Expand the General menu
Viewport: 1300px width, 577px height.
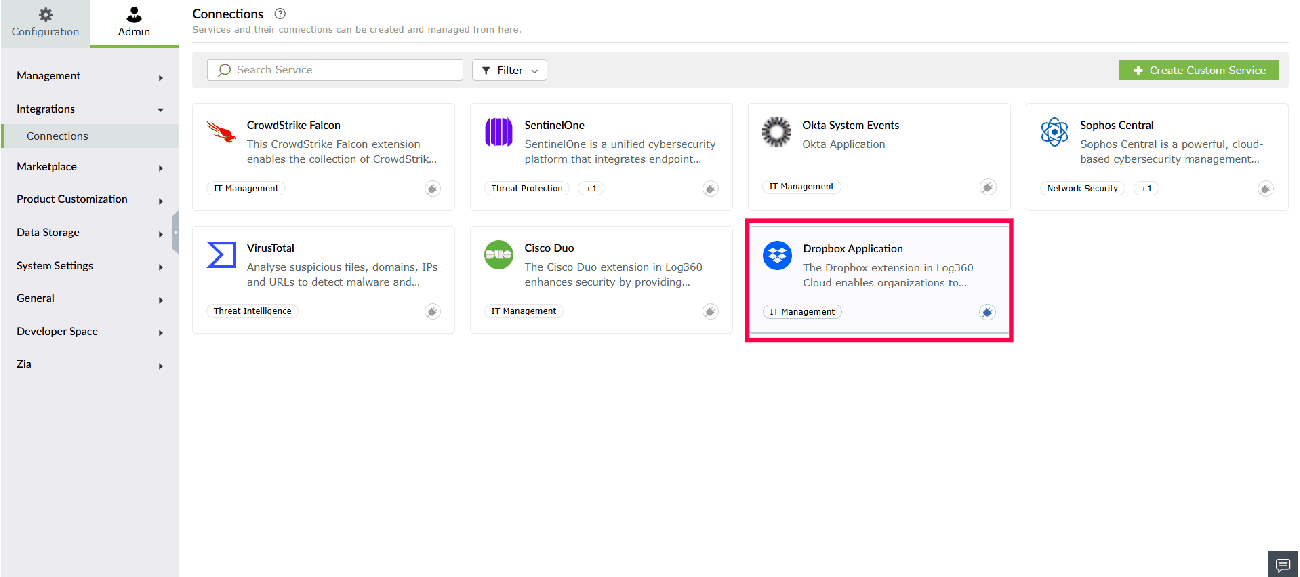point(89,299)
